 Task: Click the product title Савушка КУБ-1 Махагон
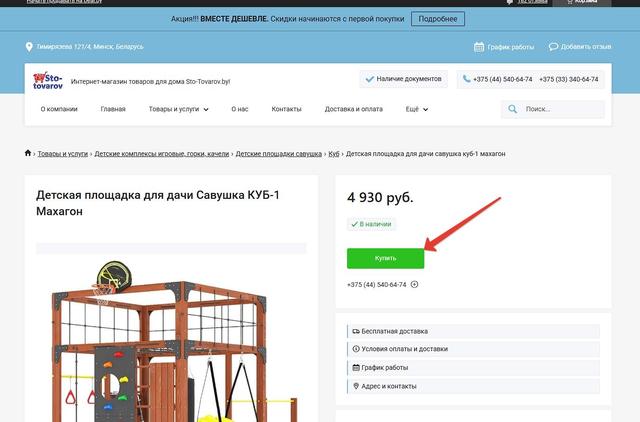coord(158,203)
